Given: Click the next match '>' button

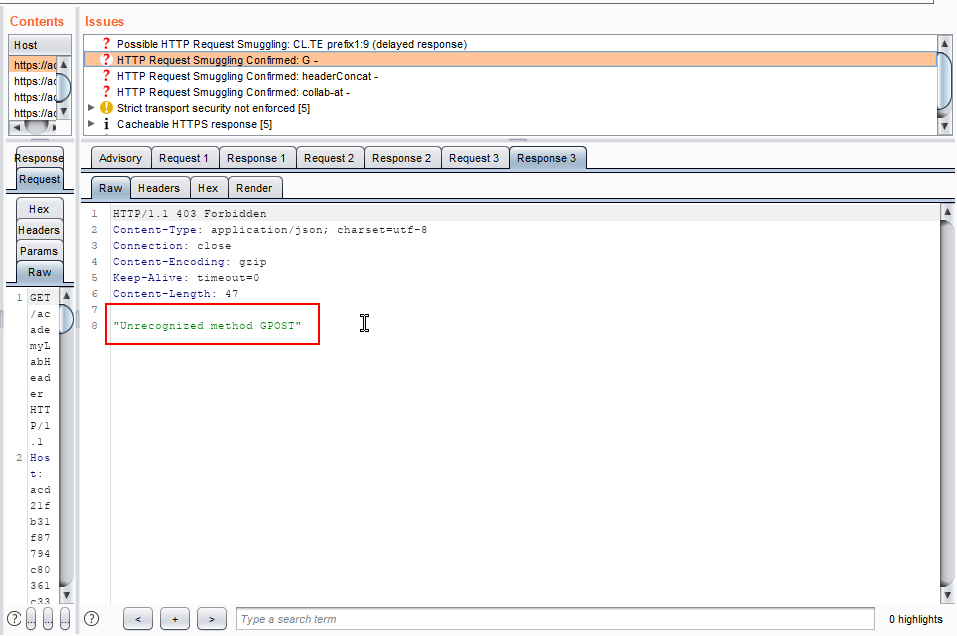Looking at the screenshot, I should tap(212, 619).
